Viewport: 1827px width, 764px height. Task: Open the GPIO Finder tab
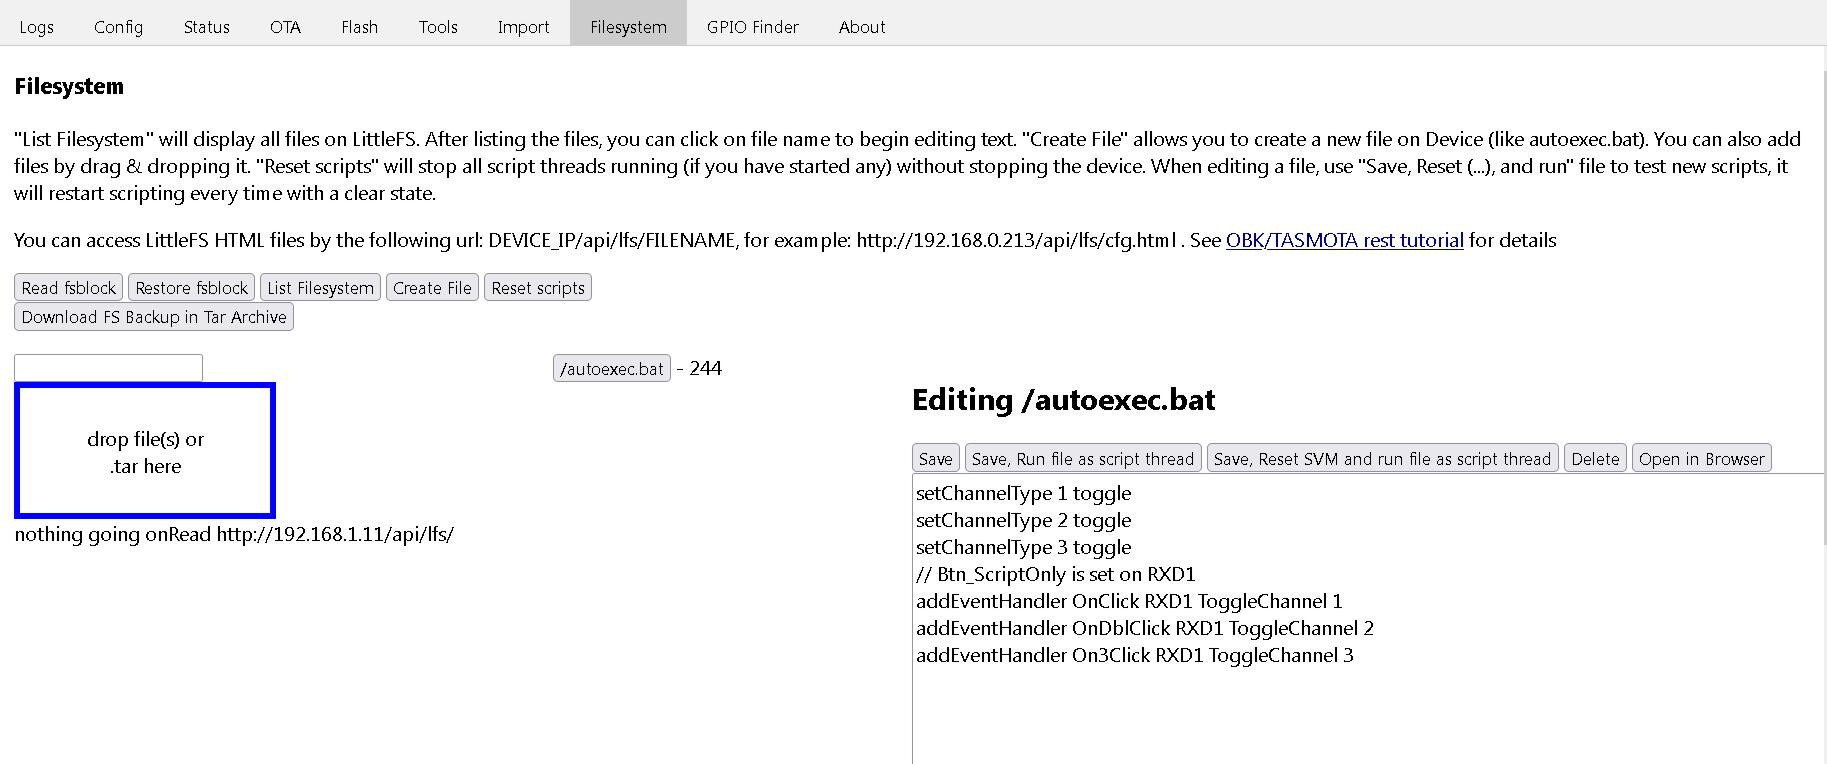[x=752, y=27]
